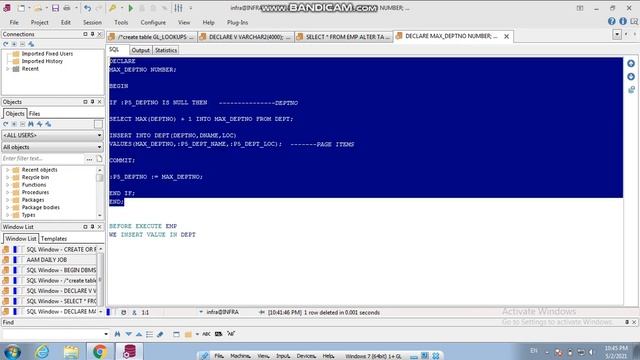Toggle the ABC case-sensitive search option
The height and width of the screenshot is (360, 640).
tap(206, 334)
